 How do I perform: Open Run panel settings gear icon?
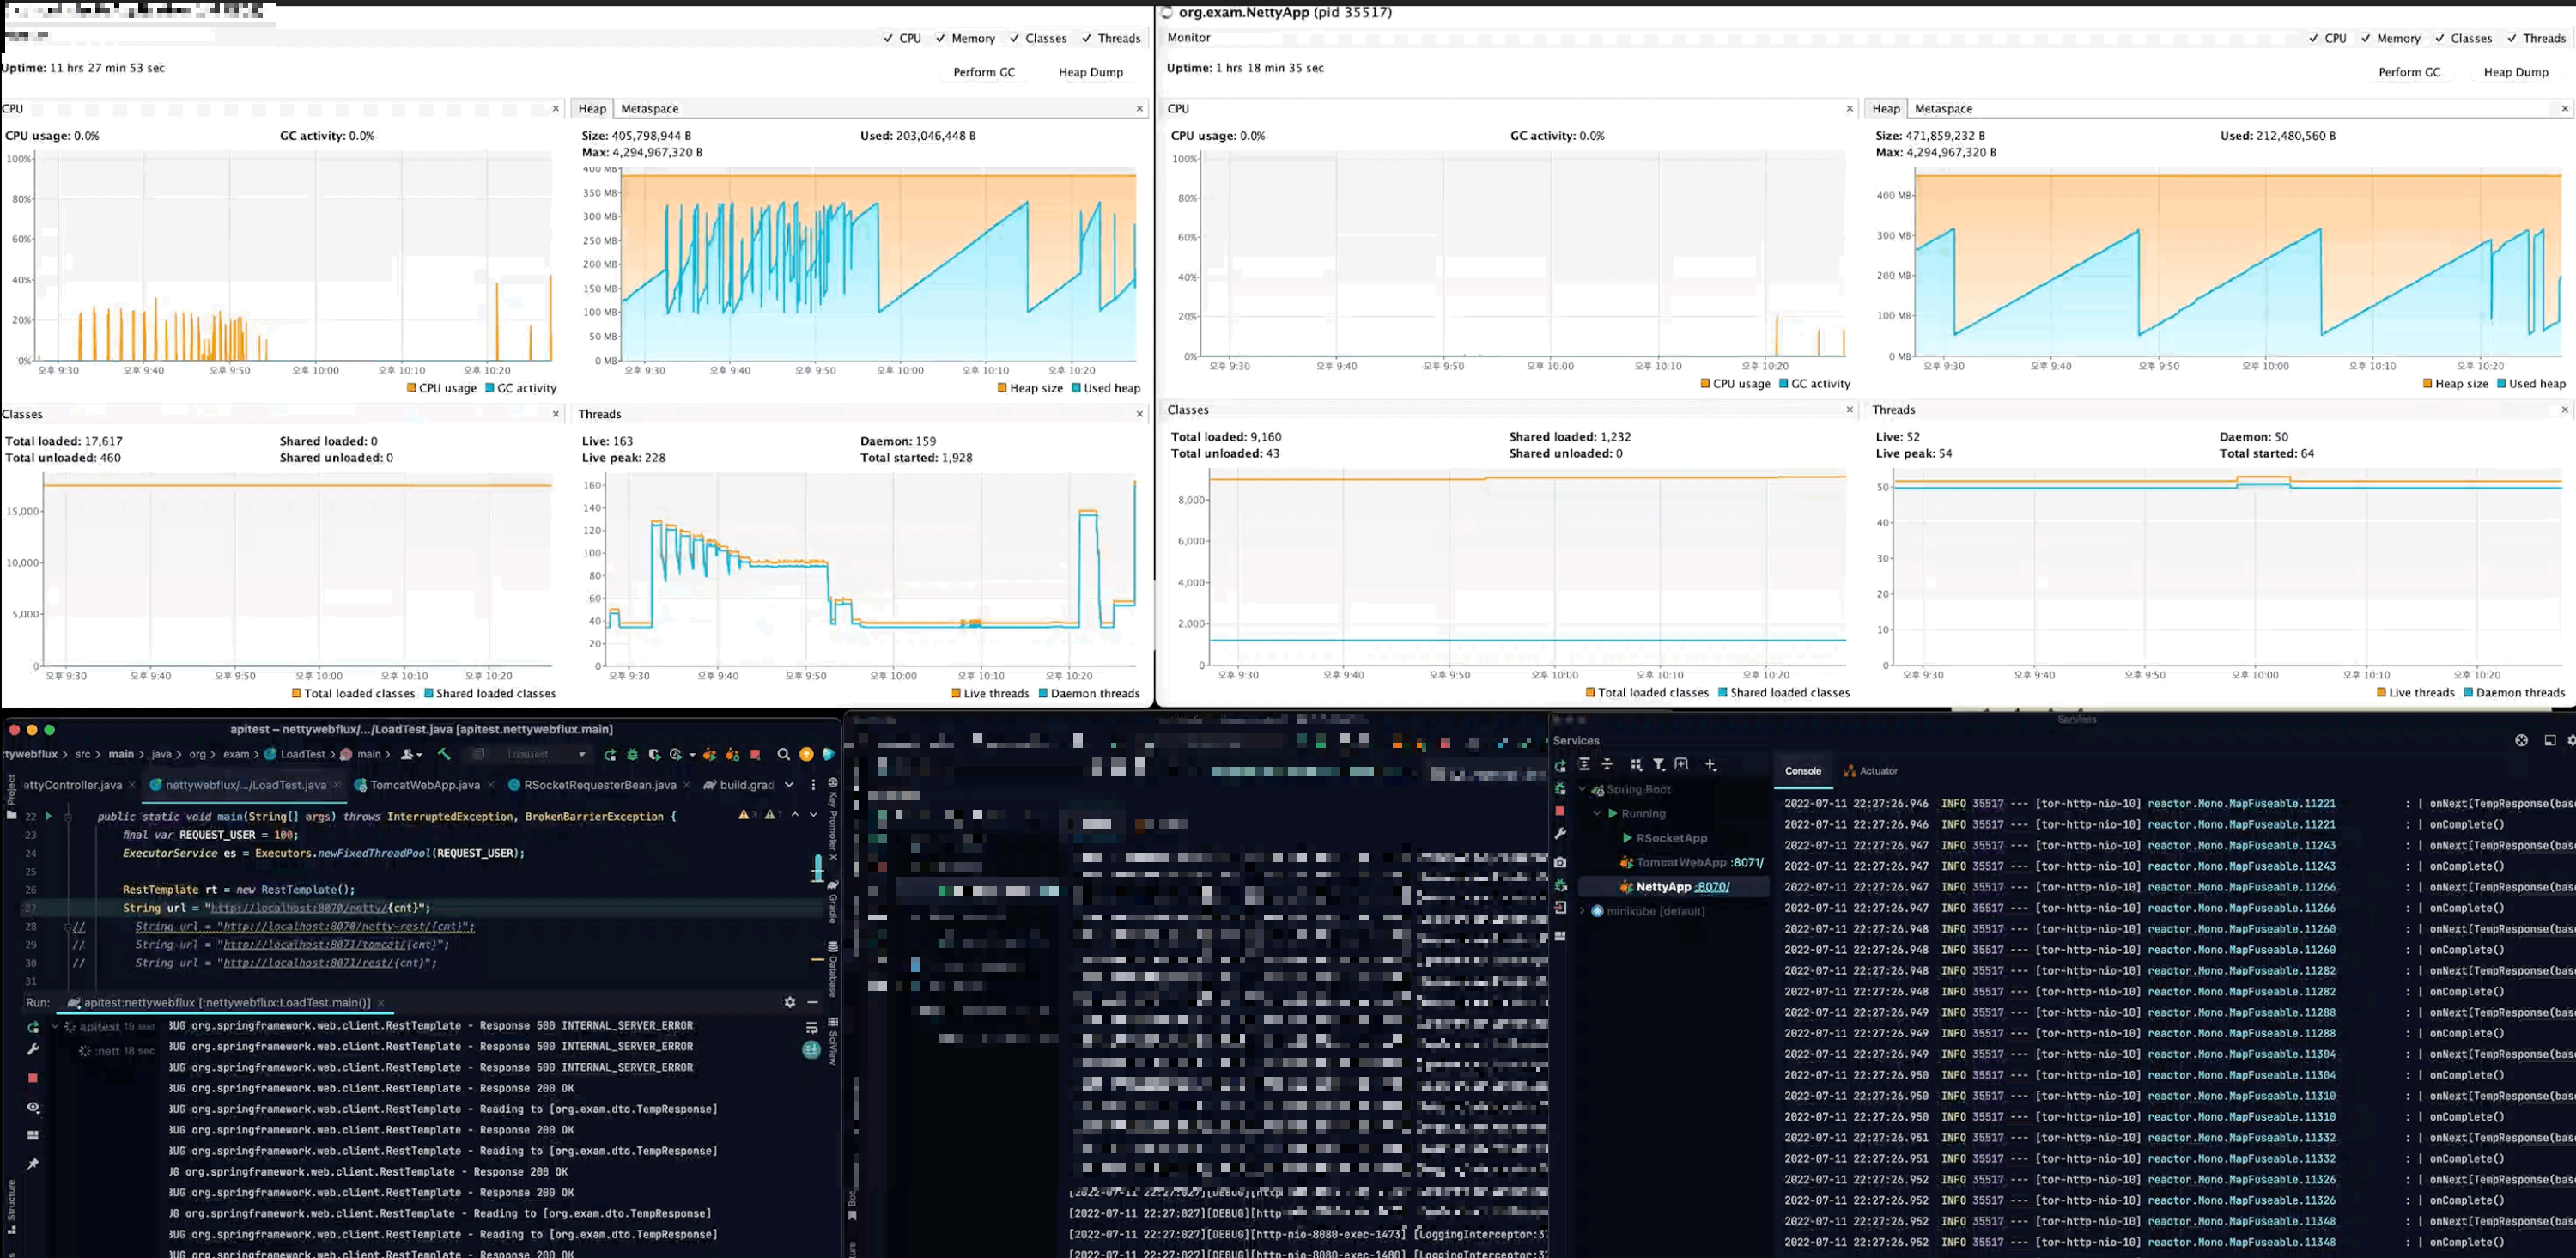point(790,1002)
